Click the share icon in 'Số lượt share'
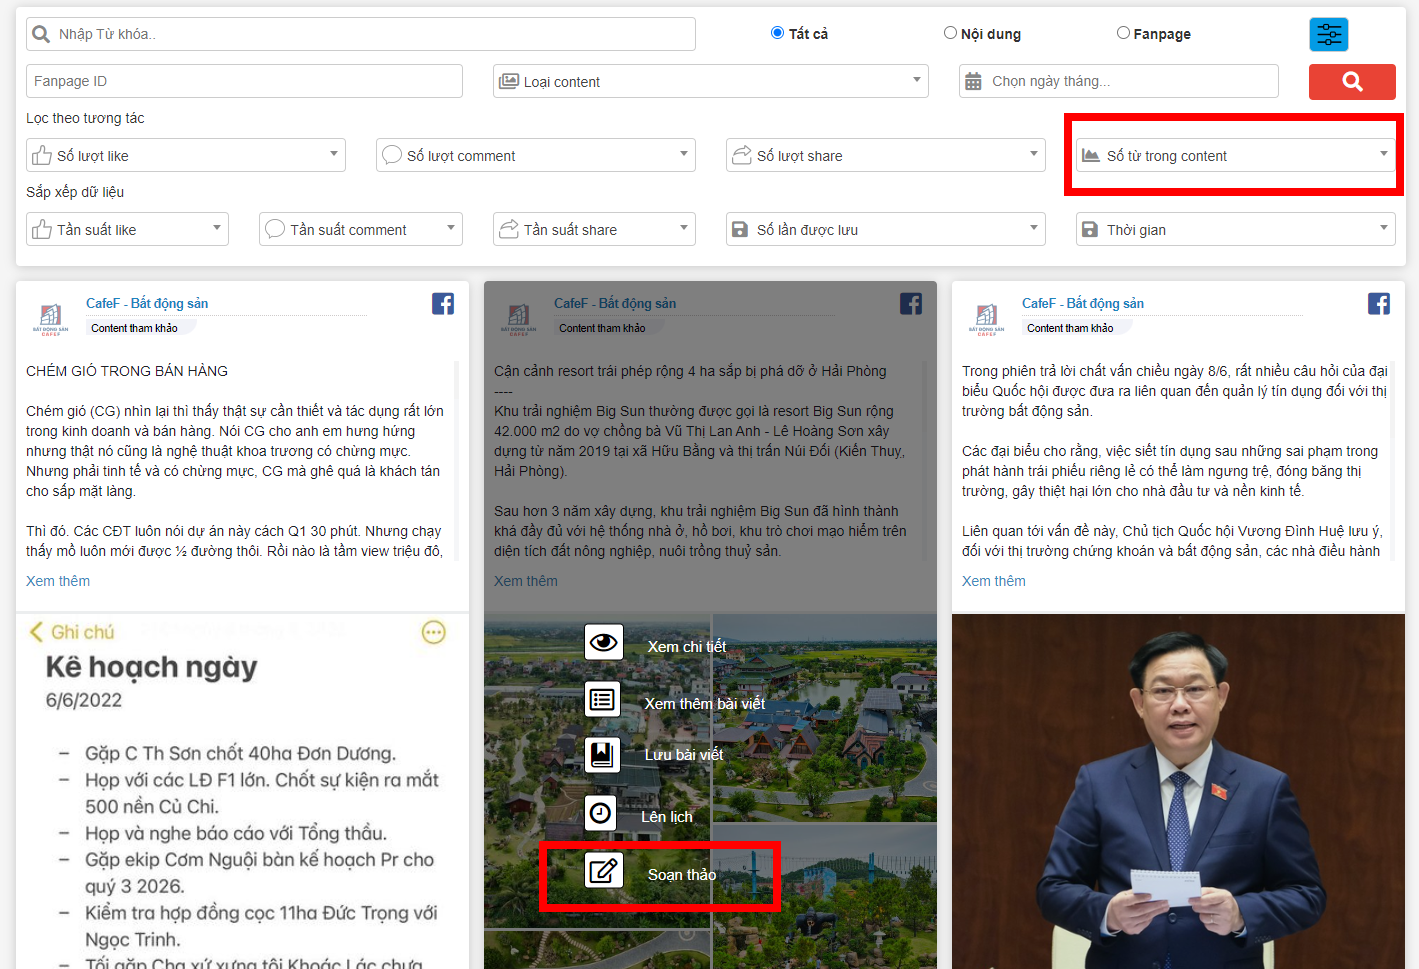 tap(742, 155)
